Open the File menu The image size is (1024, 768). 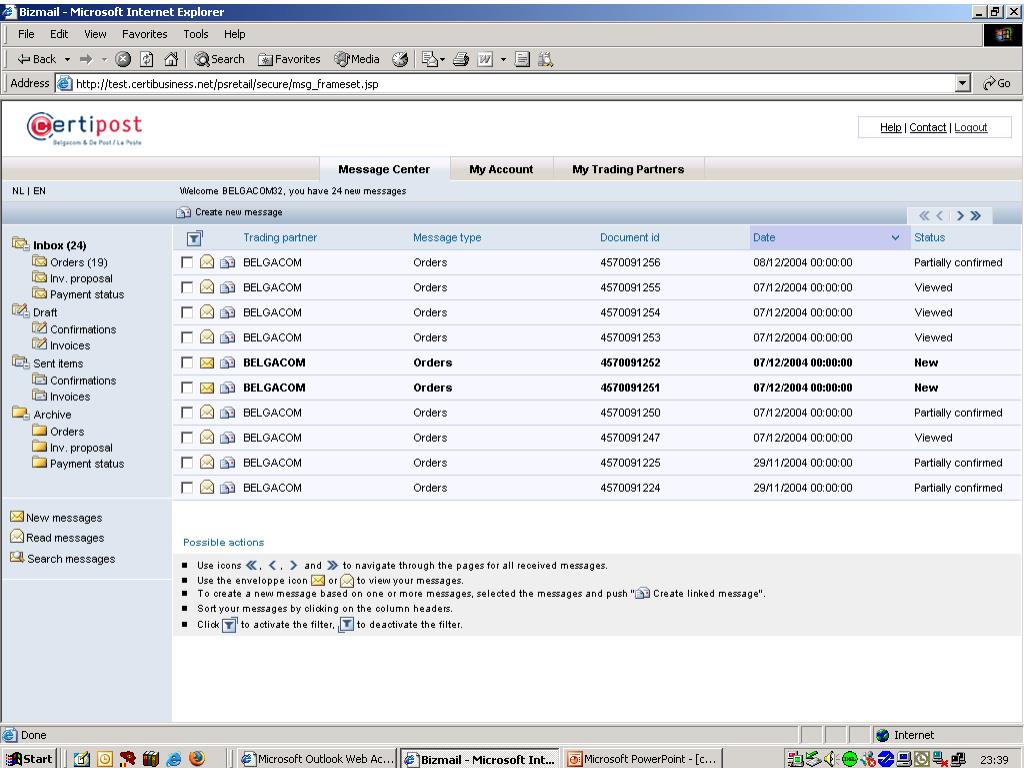tap(26, 34)
